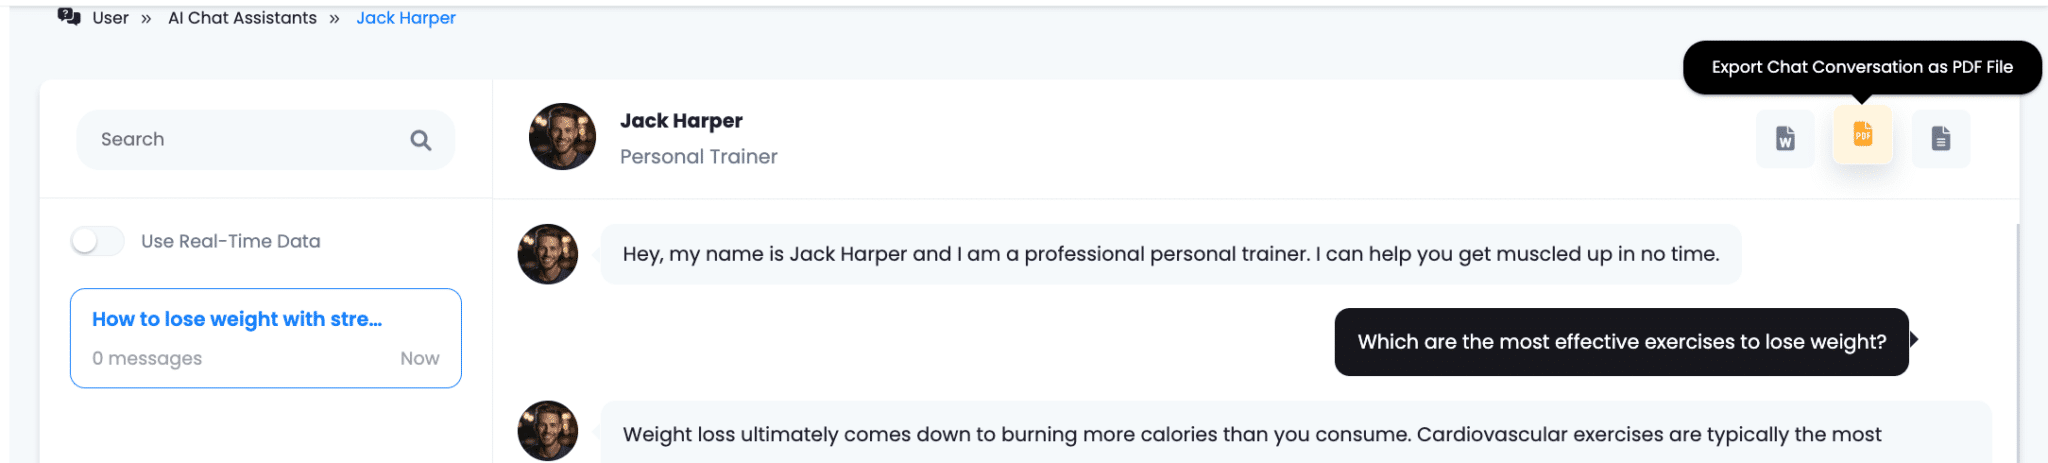2048x463 pixels.
Task: Enable the Use Real-Time Data switch
Action: (98, 241)
